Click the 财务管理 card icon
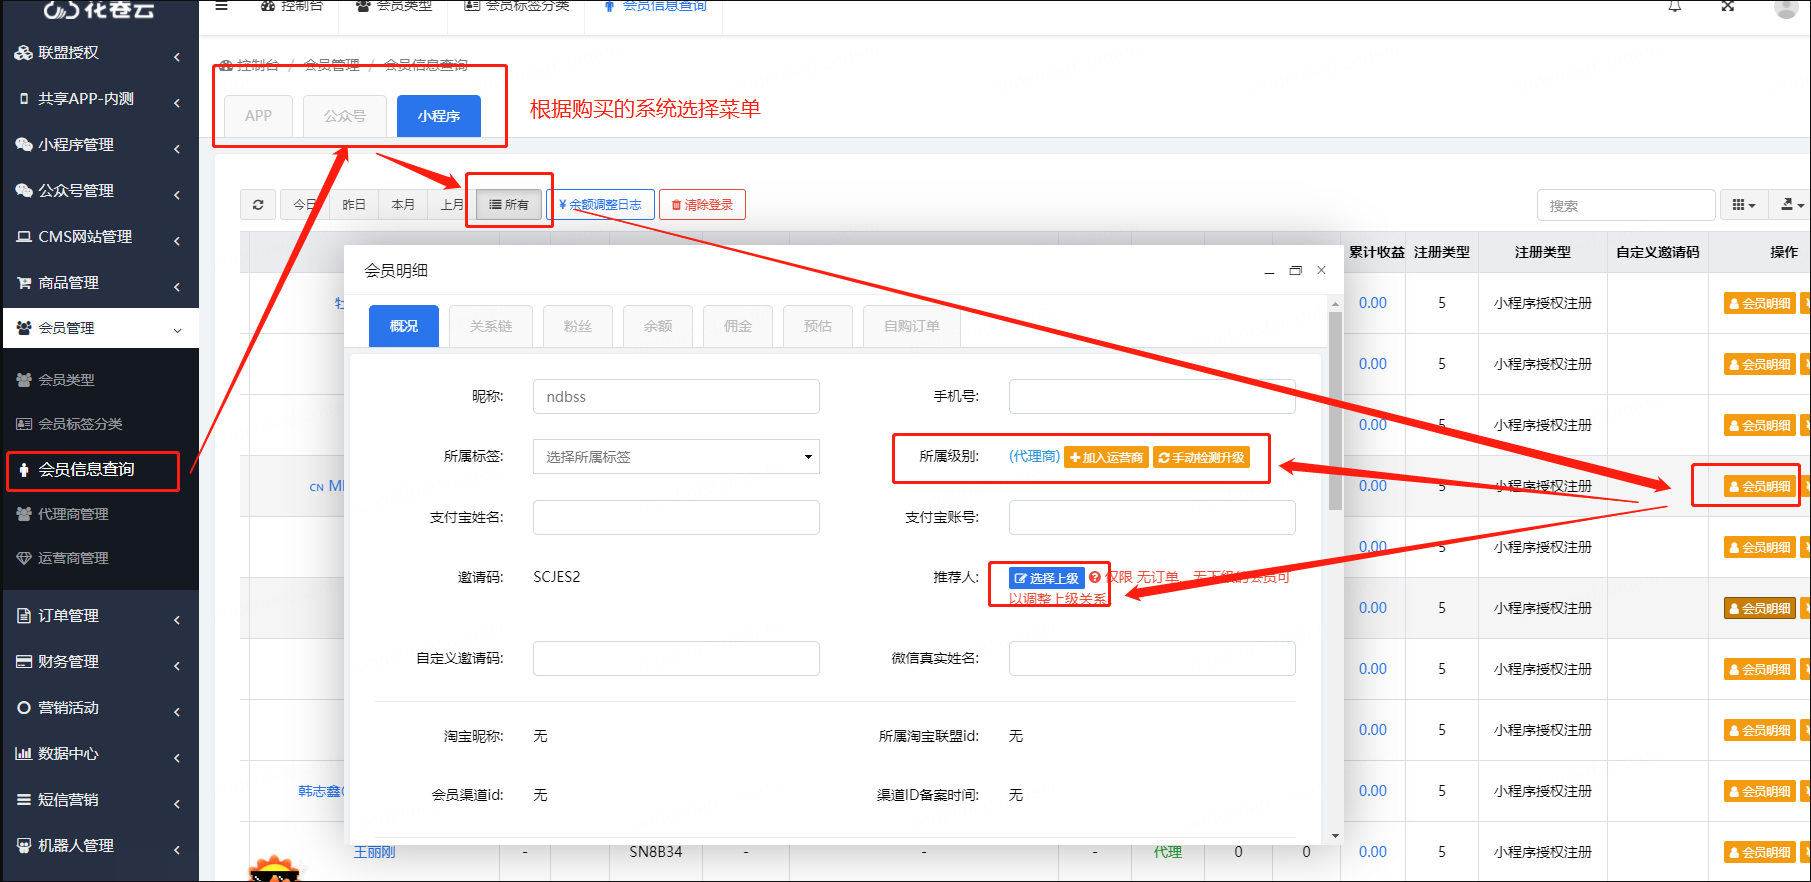The height and width of the screenshot is (882, 1811). click(x=24, y=662)
